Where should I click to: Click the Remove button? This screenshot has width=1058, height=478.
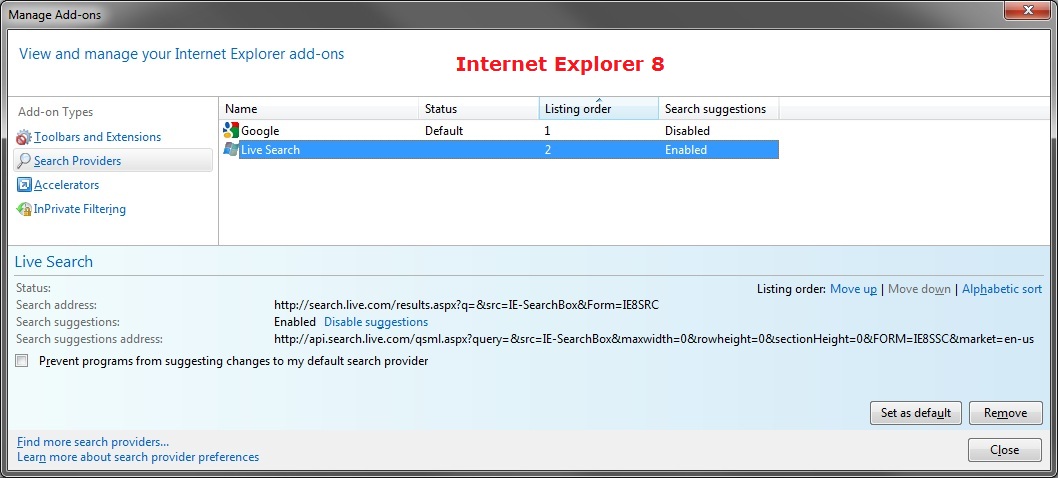[x=1005, y=413]
